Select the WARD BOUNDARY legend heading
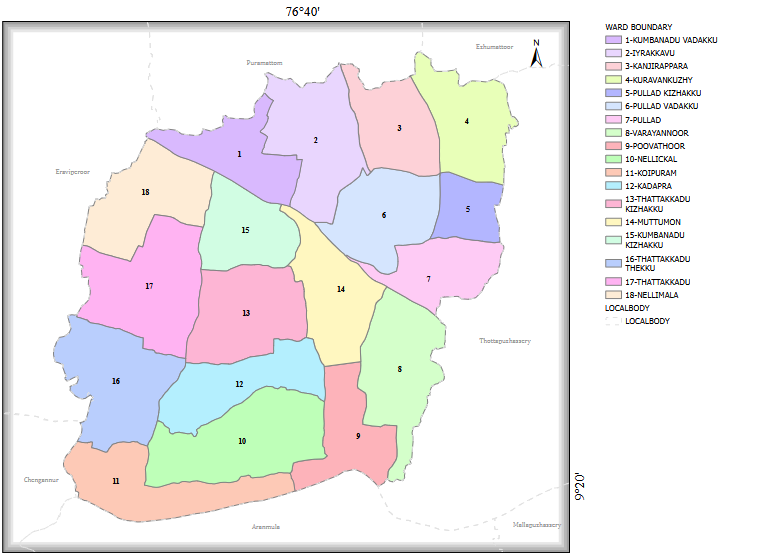This screenshot has width=760, height=553. [x=638, y=27]
